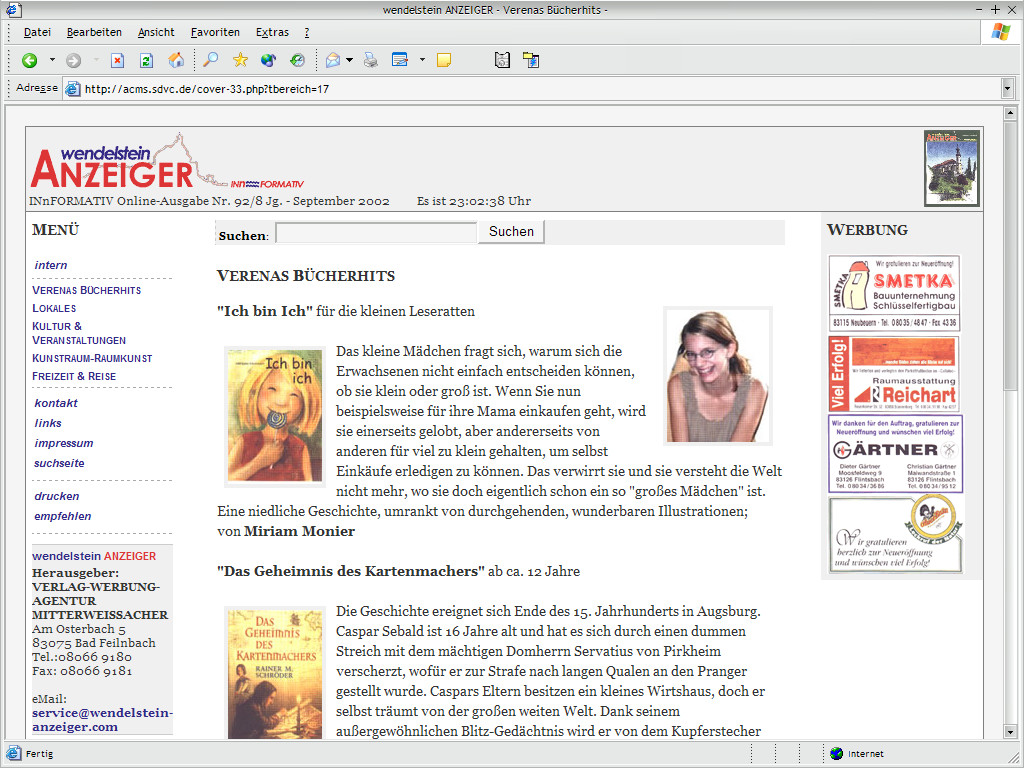Screen dimensions: 1024x768
Task: Go to the Home page icon
Action: coord(176,60)
